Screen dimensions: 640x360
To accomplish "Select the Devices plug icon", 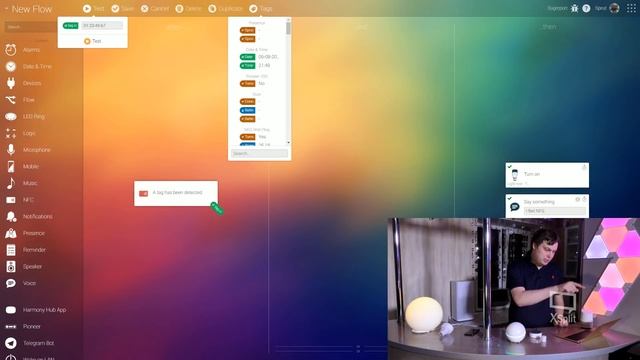I will point(11,83).
